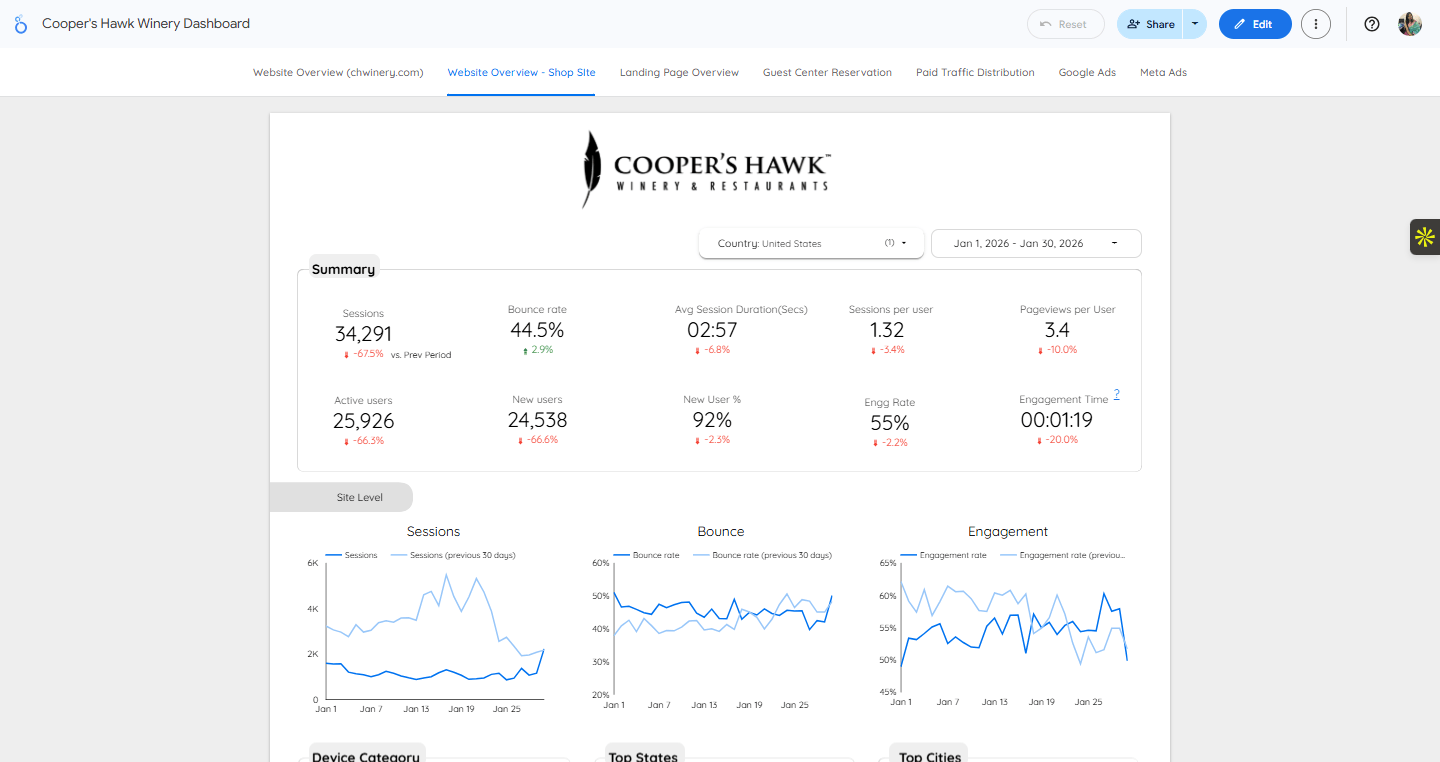Screen dimensions: 1440x762
Task: Click the Reset button
Action: click(1065, 24)
